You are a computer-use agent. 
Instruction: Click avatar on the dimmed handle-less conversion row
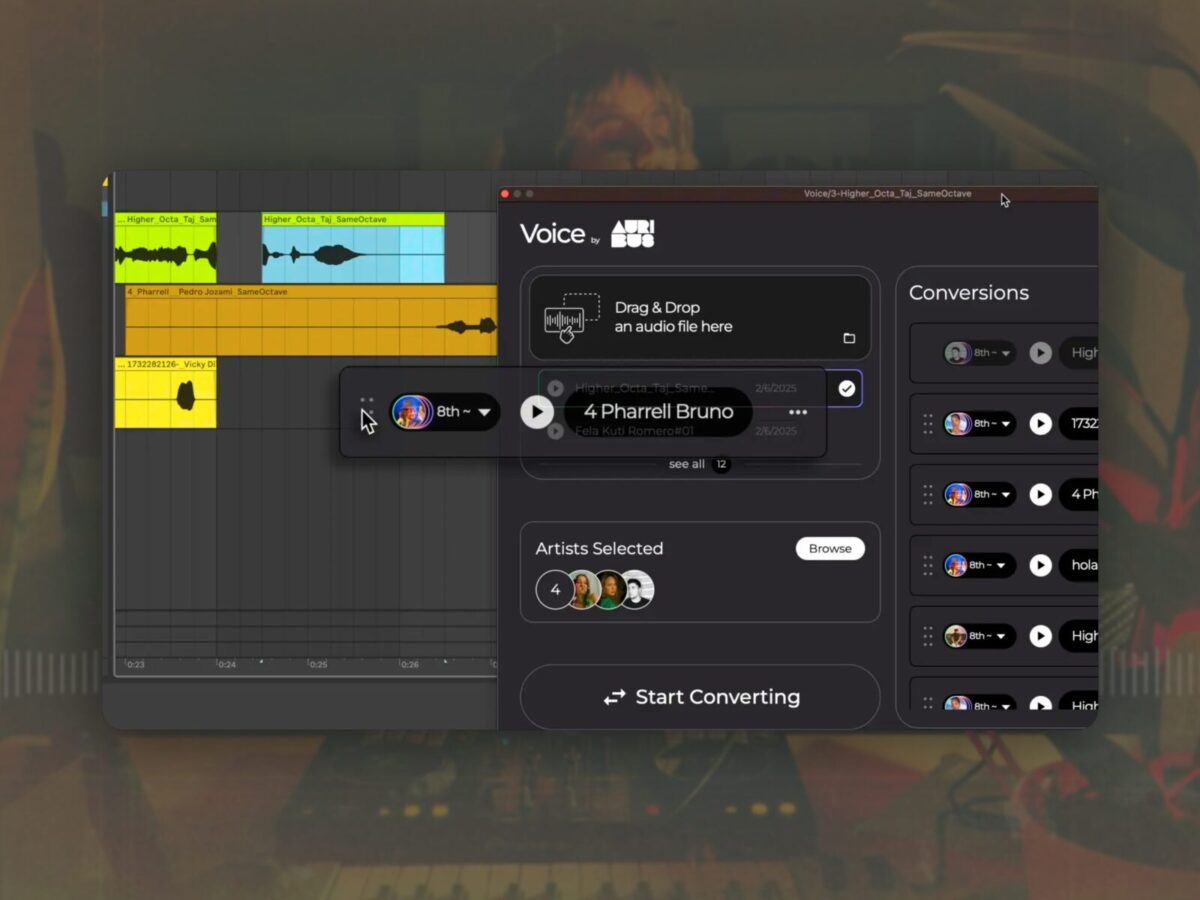point(957,353)
